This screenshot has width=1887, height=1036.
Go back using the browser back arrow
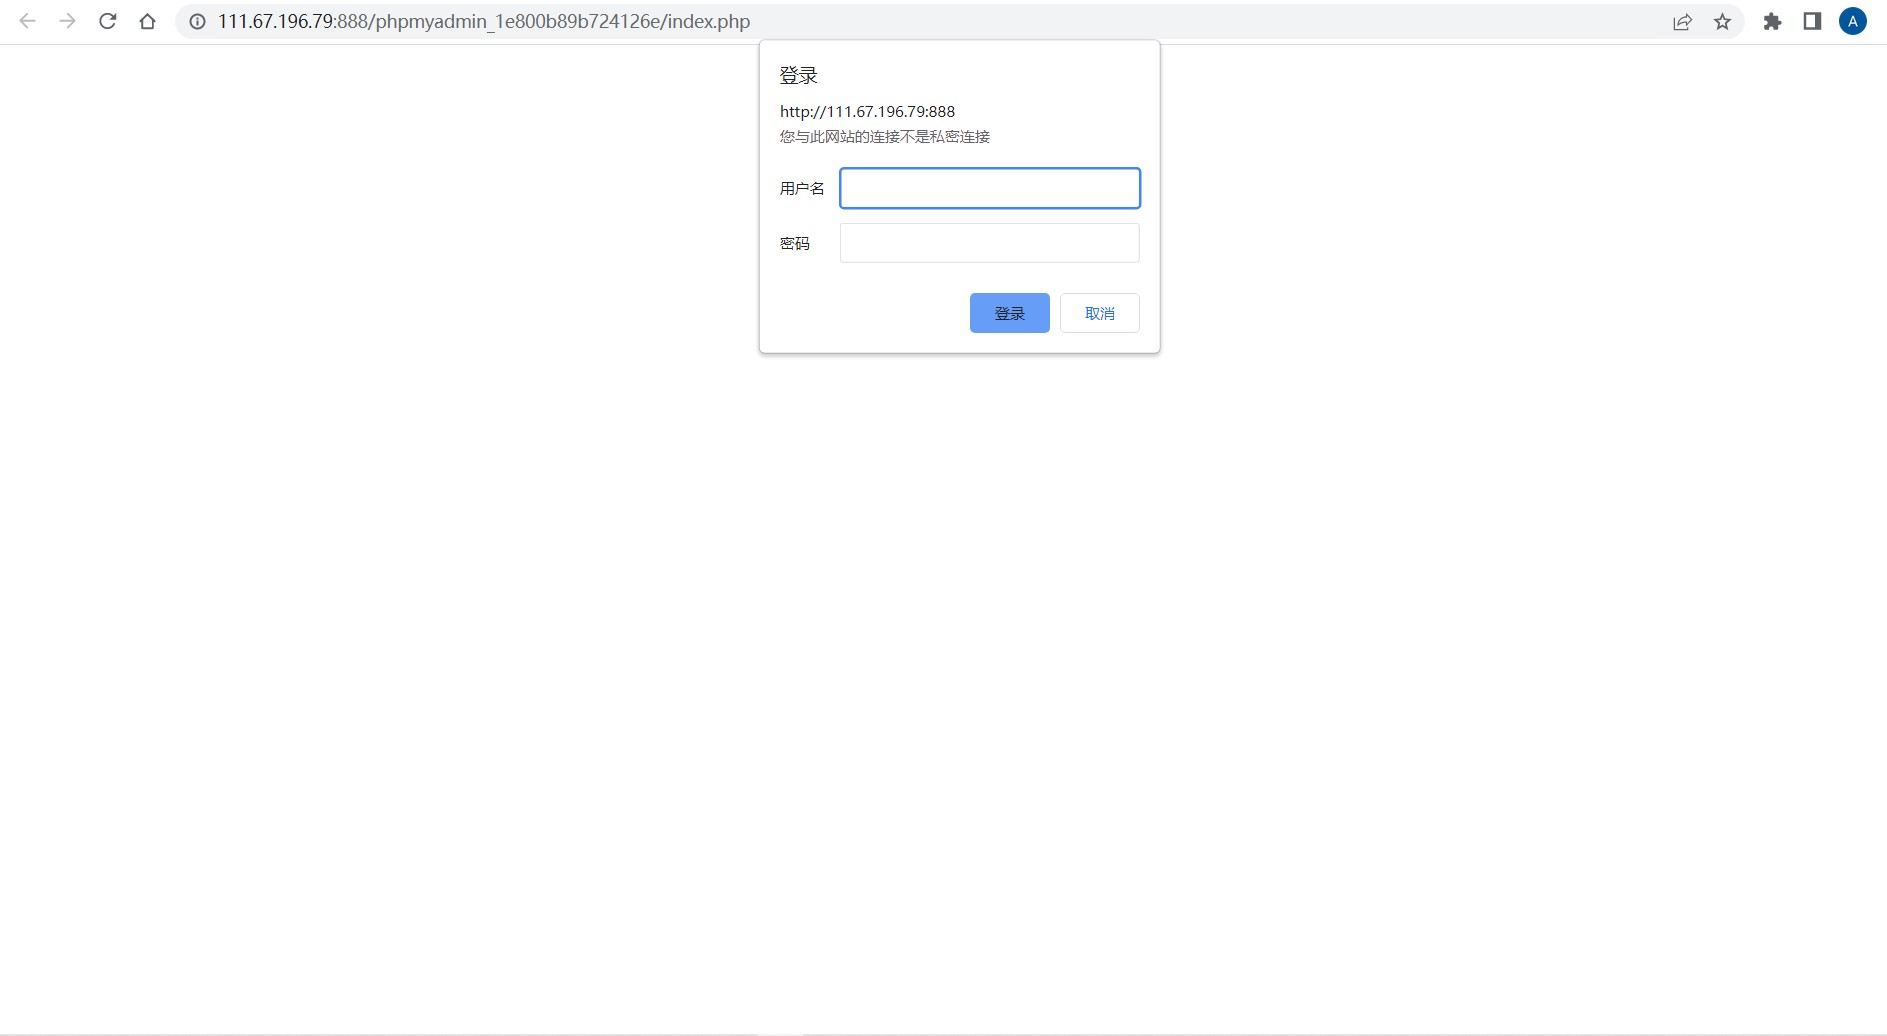click(27, 21)
